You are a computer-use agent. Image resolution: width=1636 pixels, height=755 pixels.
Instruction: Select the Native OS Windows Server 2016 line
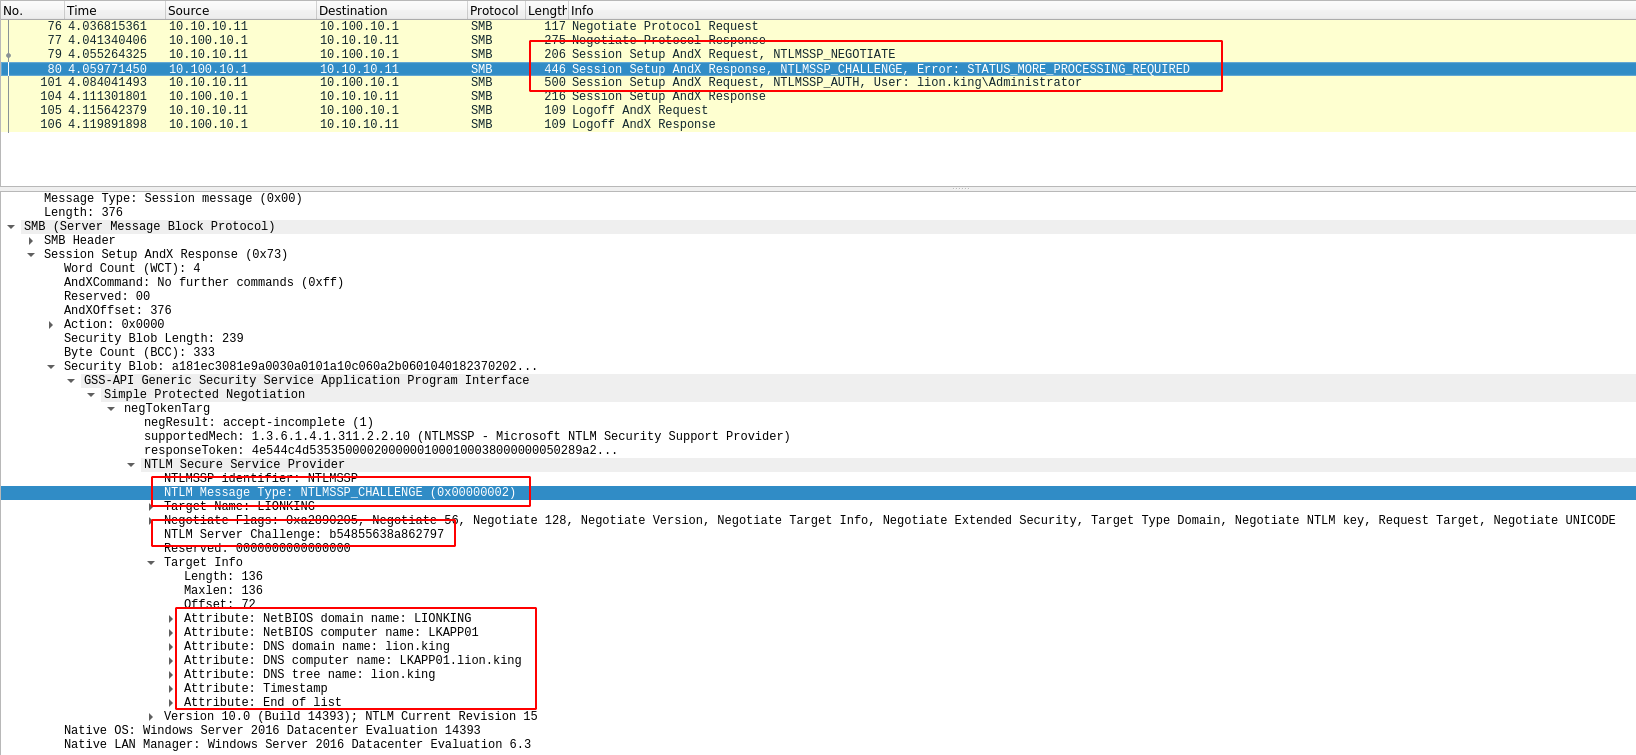pyautogui.click(x=272, y=730)
